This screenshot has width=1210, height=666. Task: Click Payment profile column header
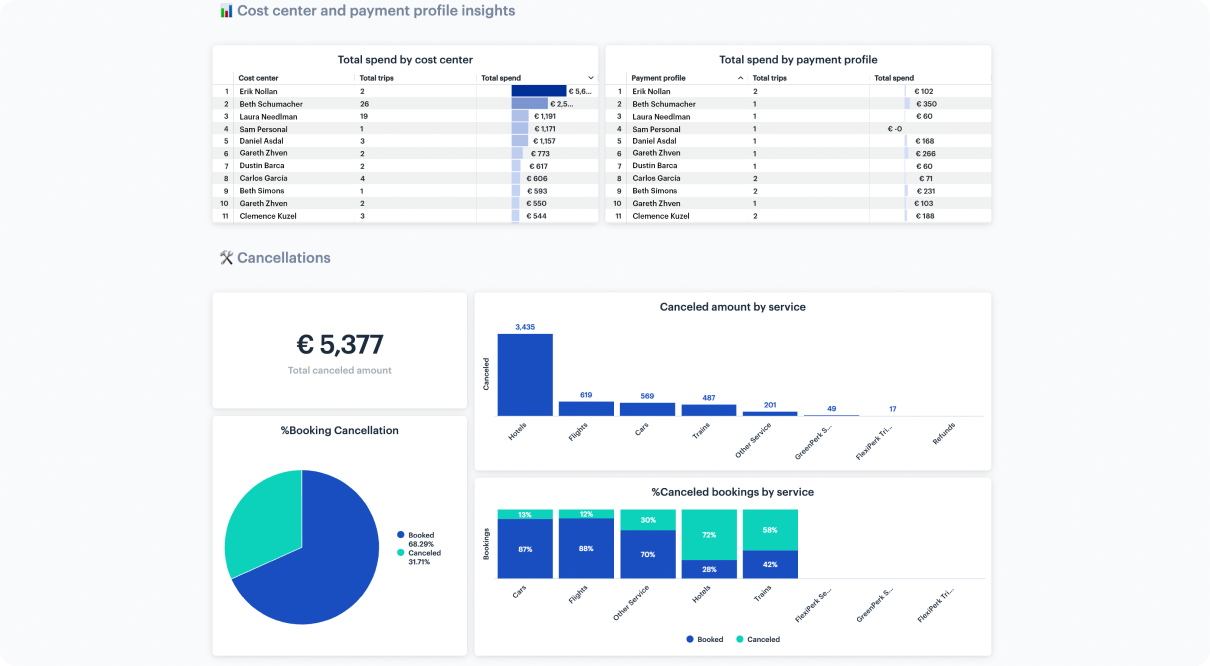[658, 78]
